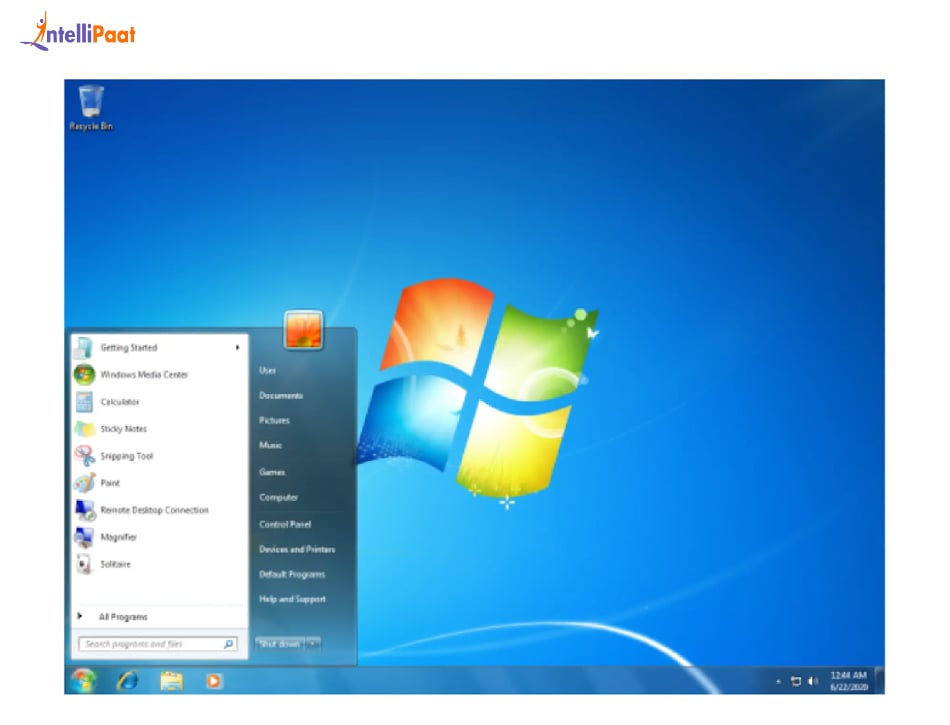Open Default Programs

[x=292, y=574]
